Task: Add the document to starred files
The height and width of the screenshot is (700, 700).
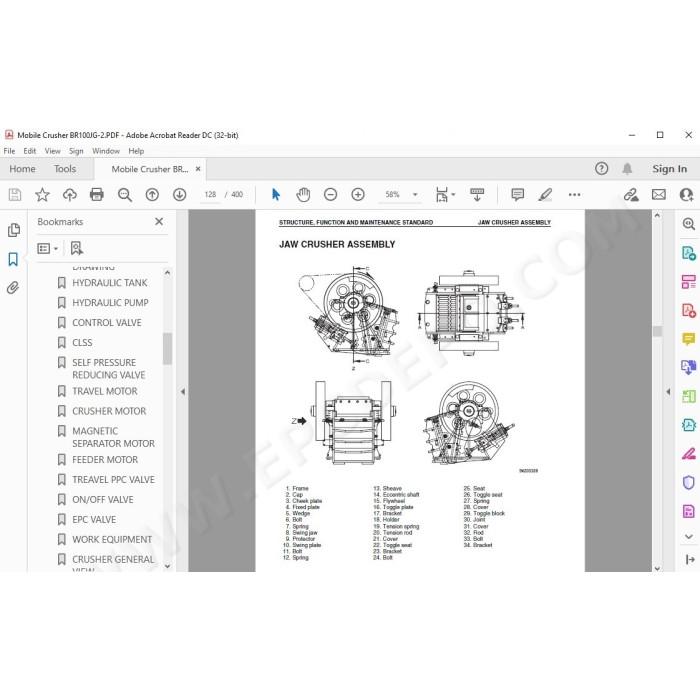Action: click(42, 195)
